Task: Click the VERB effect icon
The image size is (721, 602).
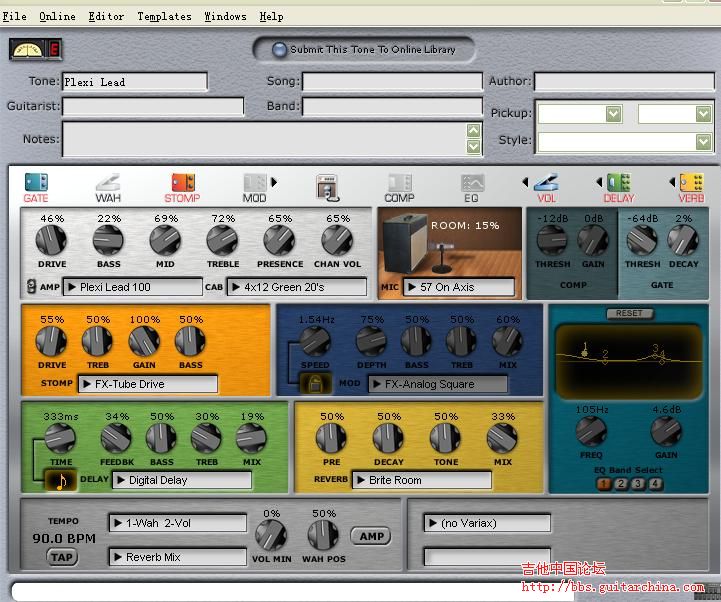Action: pos(691,184)
